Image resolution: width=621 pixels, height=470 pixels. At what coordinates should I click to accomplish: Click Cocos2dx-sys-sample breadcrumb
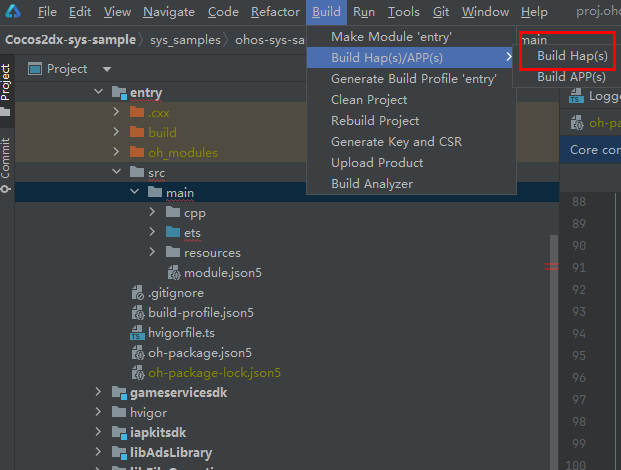(x=70, y=40)
